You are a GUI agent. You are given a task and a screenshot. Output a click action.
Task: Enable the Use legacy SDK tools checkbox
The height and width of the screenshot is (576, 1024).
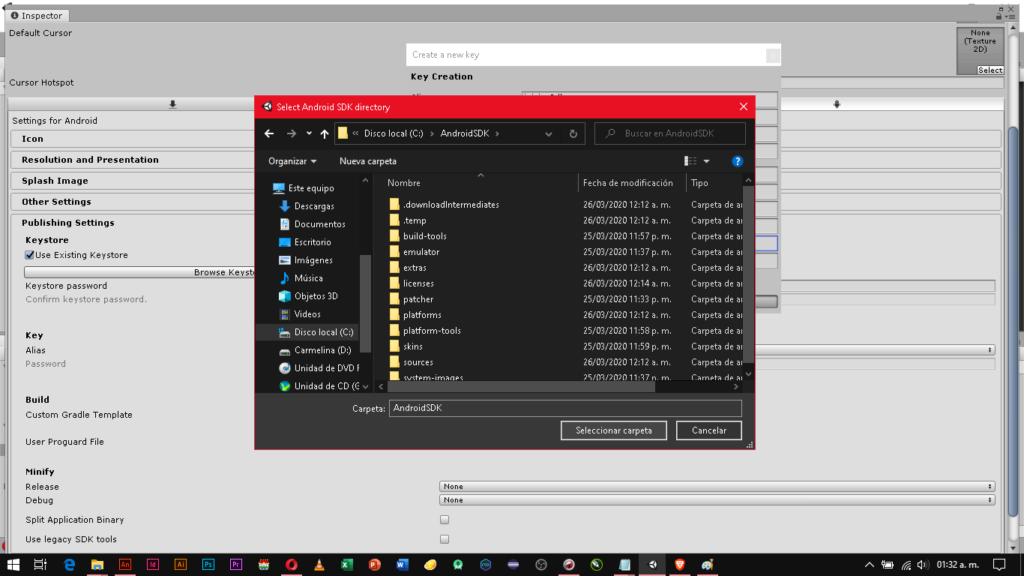[444, 539]
